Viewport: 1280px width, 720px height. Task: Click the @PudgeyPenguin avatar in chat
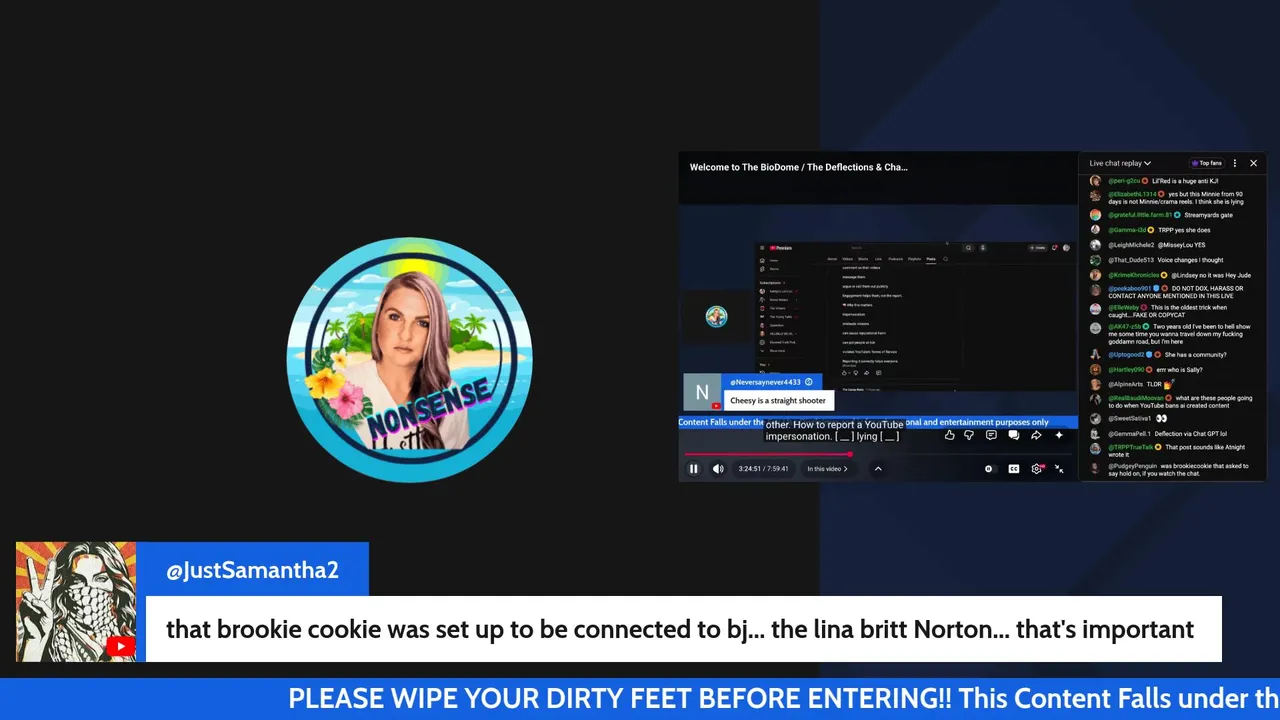pos(1095,467)
